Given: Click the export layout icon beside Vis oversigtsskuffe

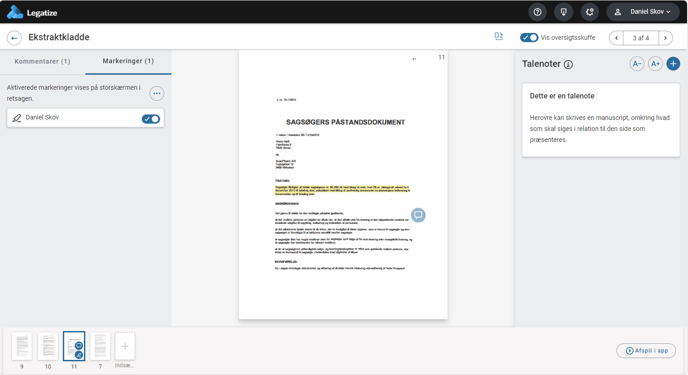Looking at the screenshot, I should (498, 36).
